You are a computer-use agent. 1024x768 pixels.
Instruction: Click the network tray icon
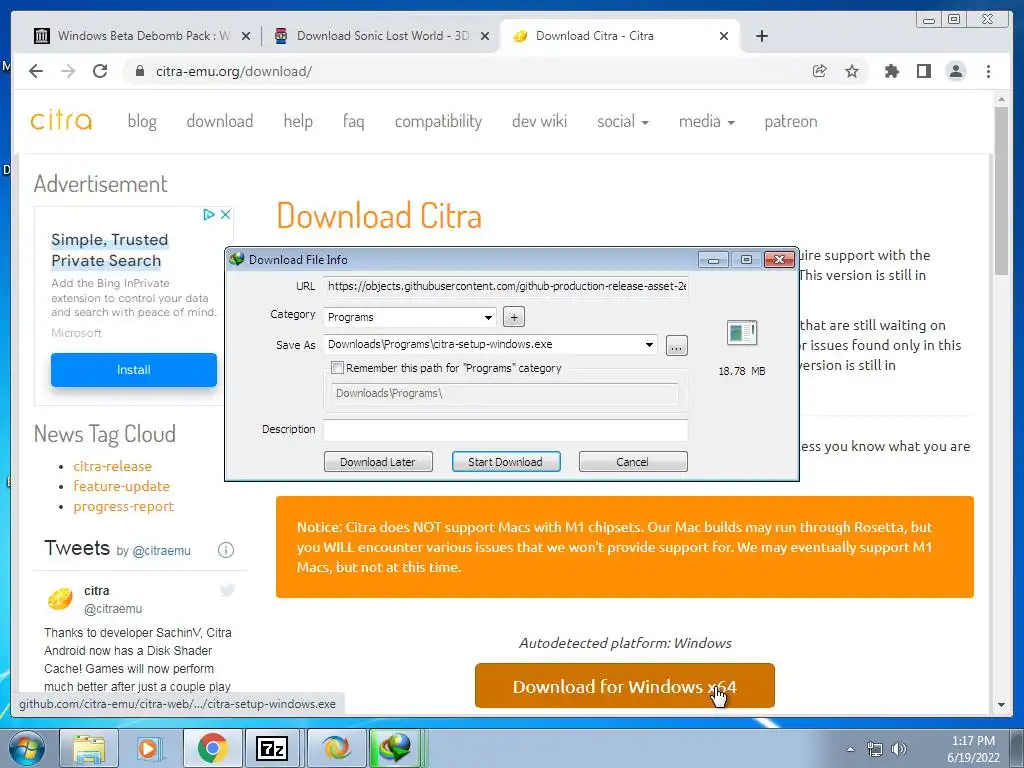point(874,749)
